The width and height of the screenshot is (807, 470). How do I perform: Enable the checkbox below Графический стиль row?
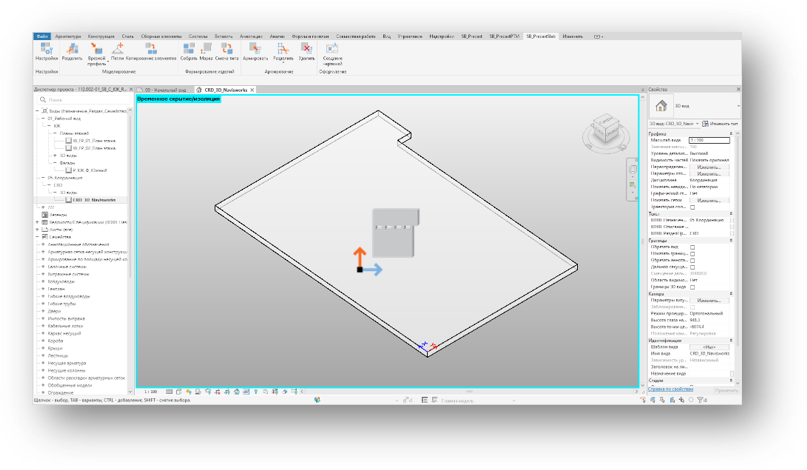[693, 207]
